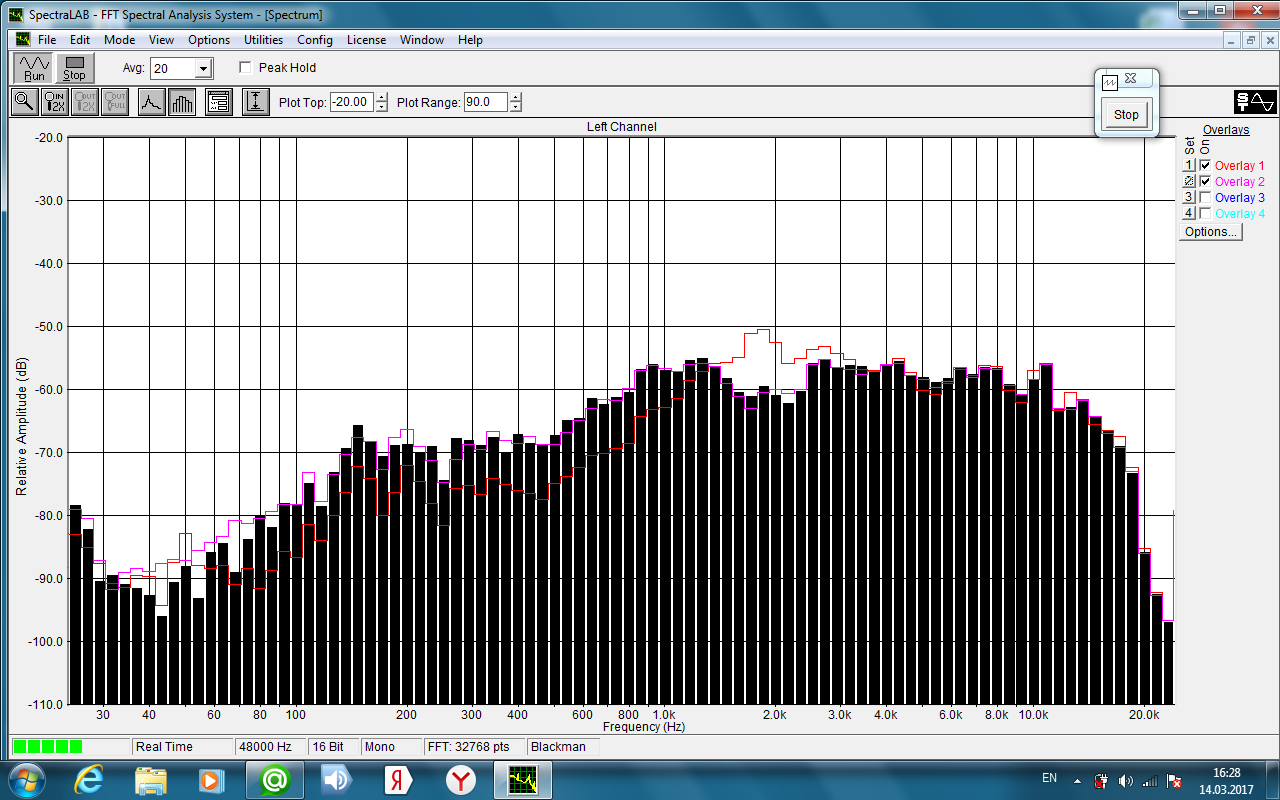Turn on Overlay 4
Viewport: 1280px width, 800px height.
(1205, 214)
